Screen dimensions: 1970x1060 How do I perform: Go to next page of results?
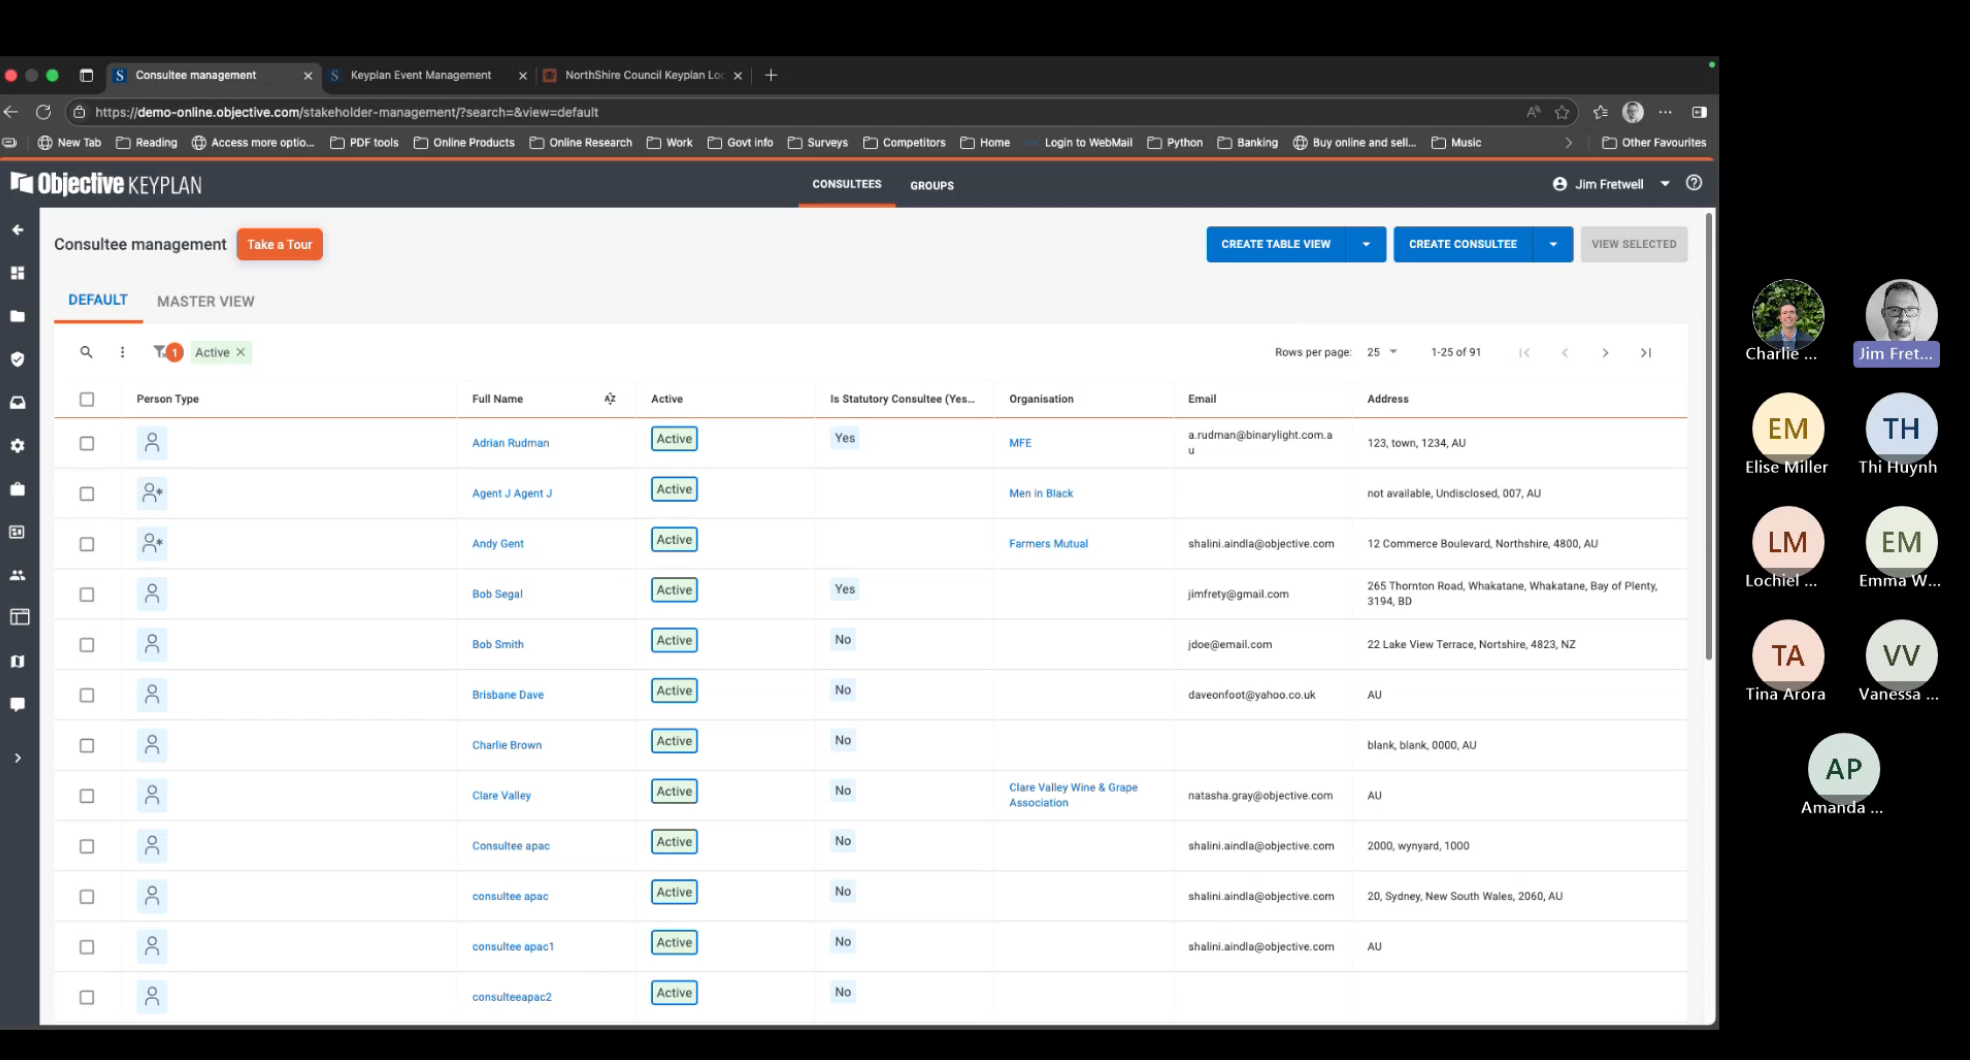(1605, 353)
